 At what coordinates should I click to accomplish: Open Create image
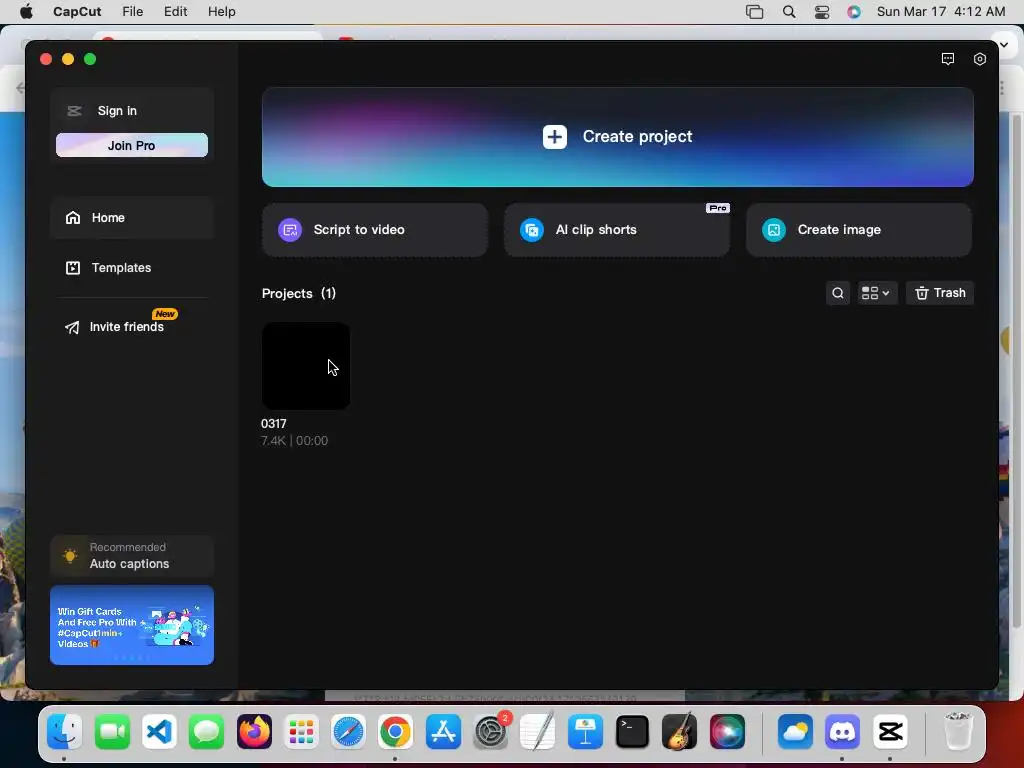point(858,230)
